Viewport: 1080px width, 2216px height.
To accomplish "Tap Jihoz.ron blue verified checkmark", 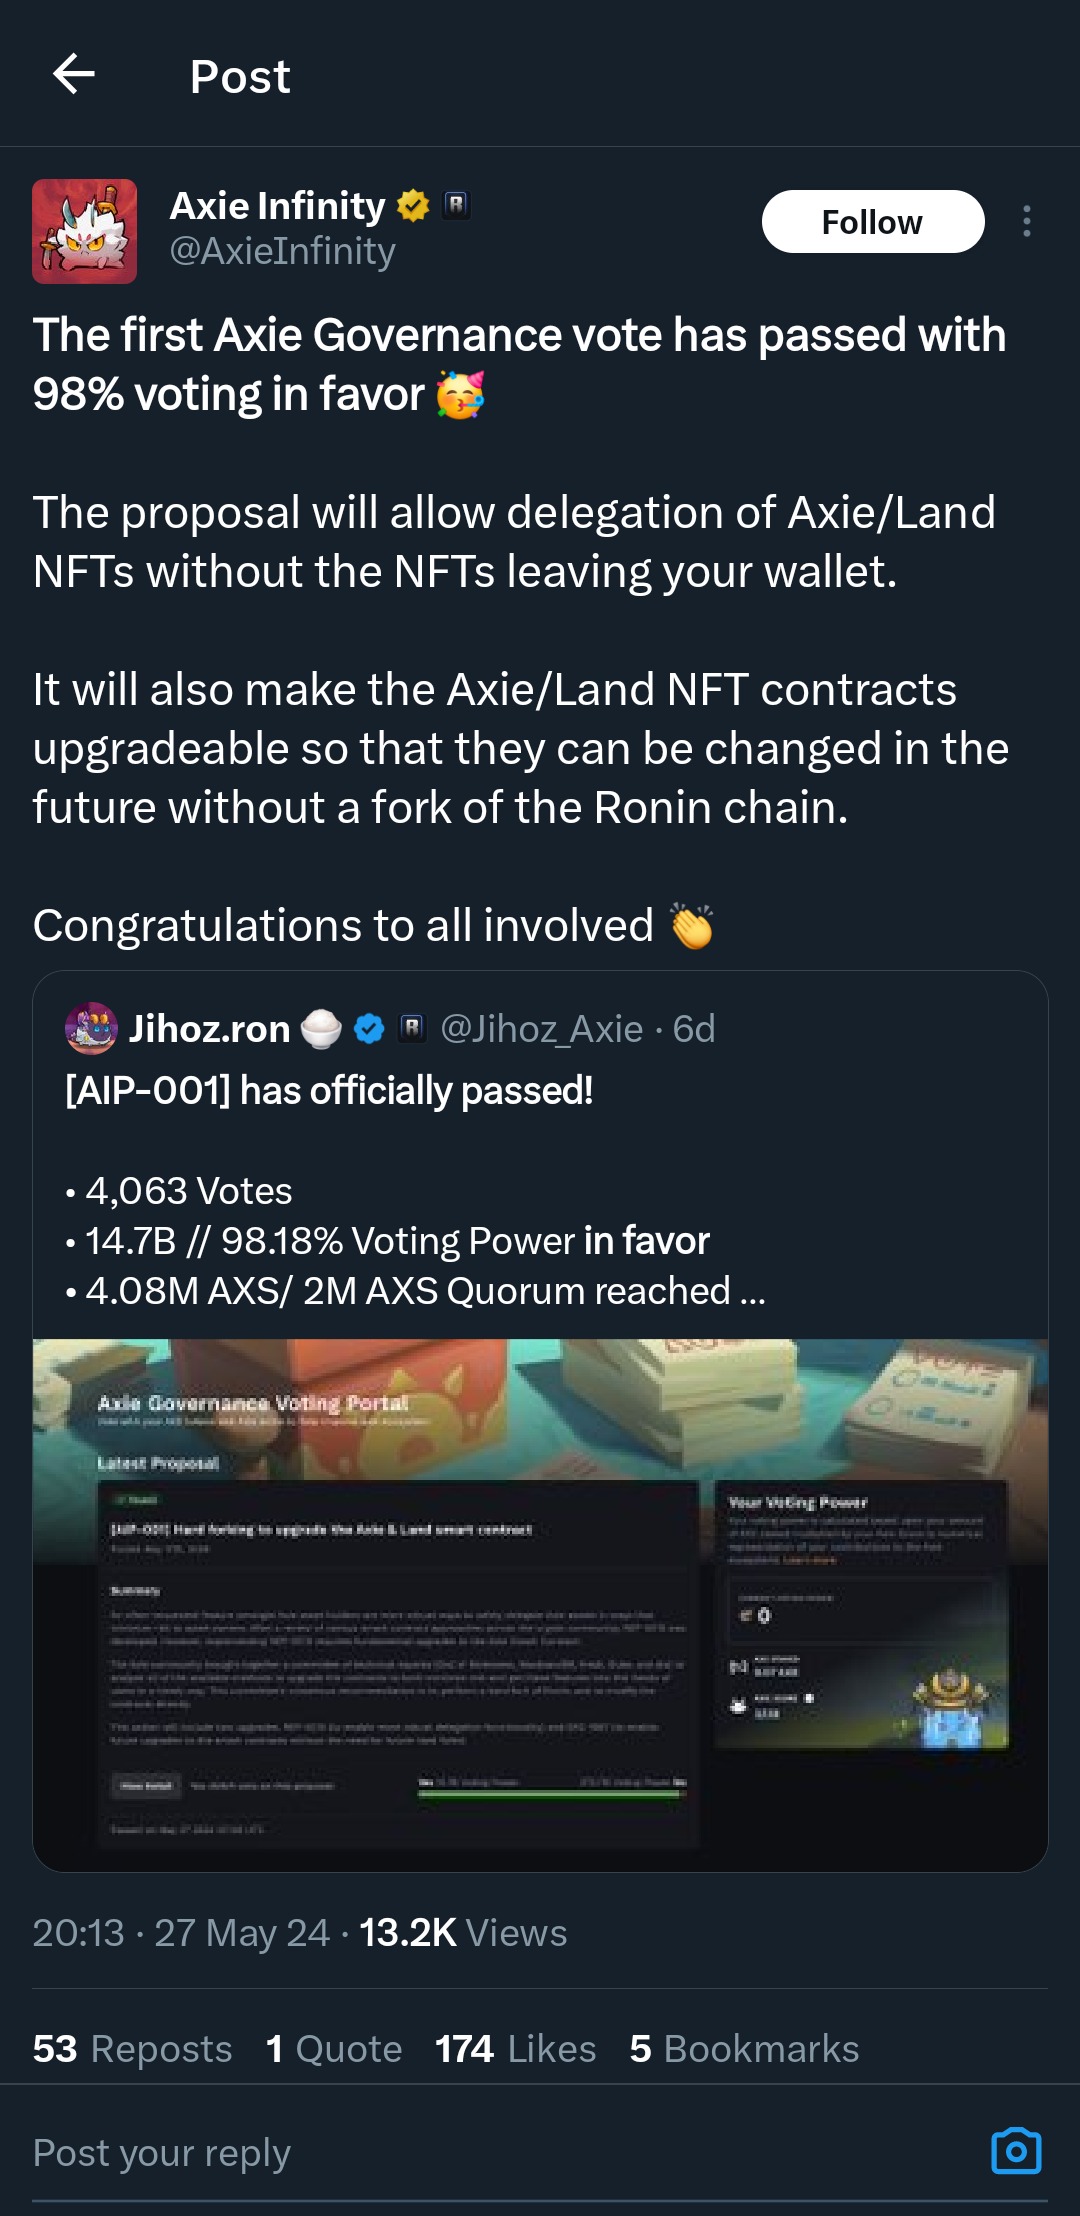I will point(369,1028).
